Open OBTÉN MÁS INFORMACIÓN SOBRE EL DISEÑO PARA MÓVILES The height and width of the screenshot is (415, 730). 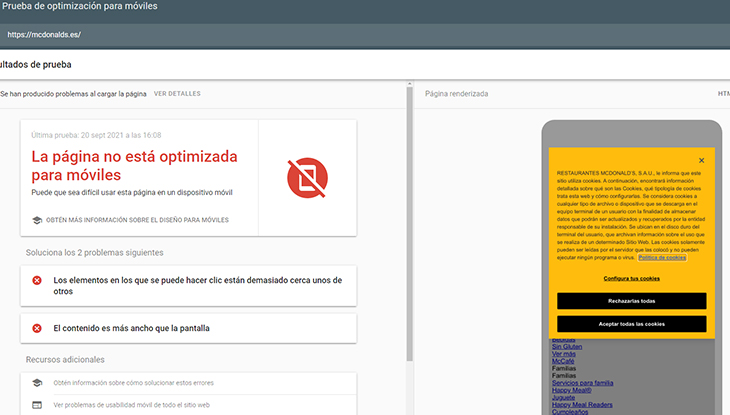[x=137, y=220]
